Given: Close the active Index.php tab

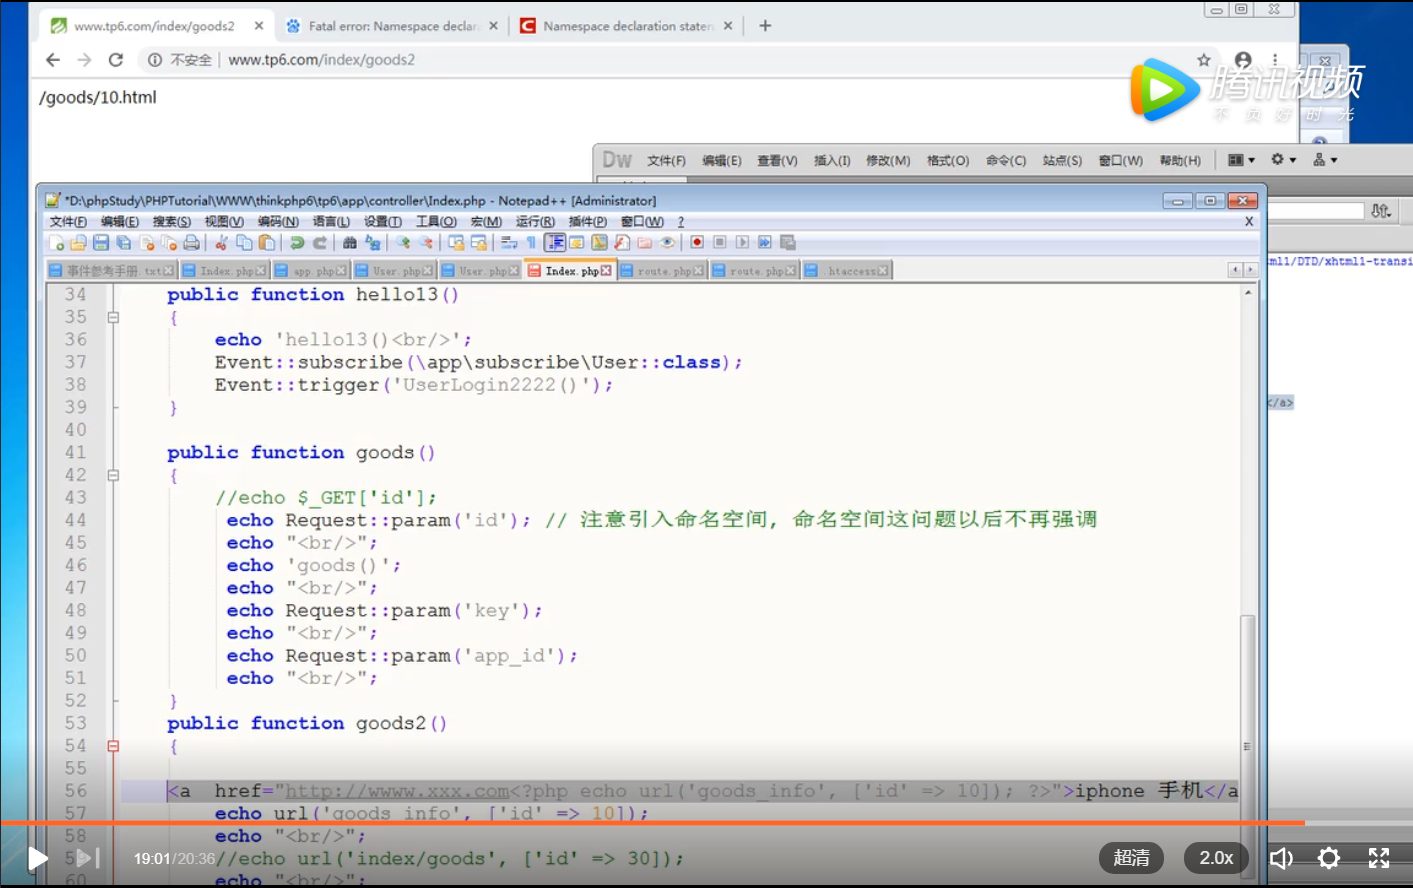Looking at the screenshot, I should coord(606,271).
